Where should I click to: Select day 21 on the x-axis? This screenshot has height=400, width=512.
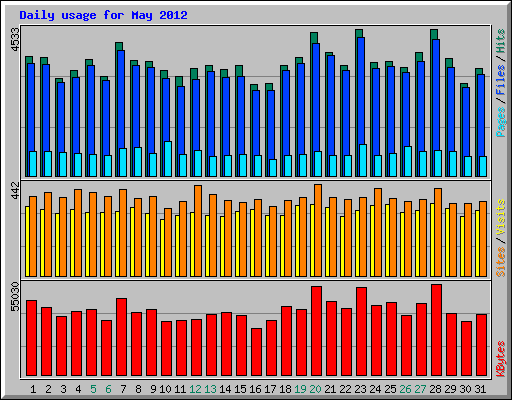point(330,389)
